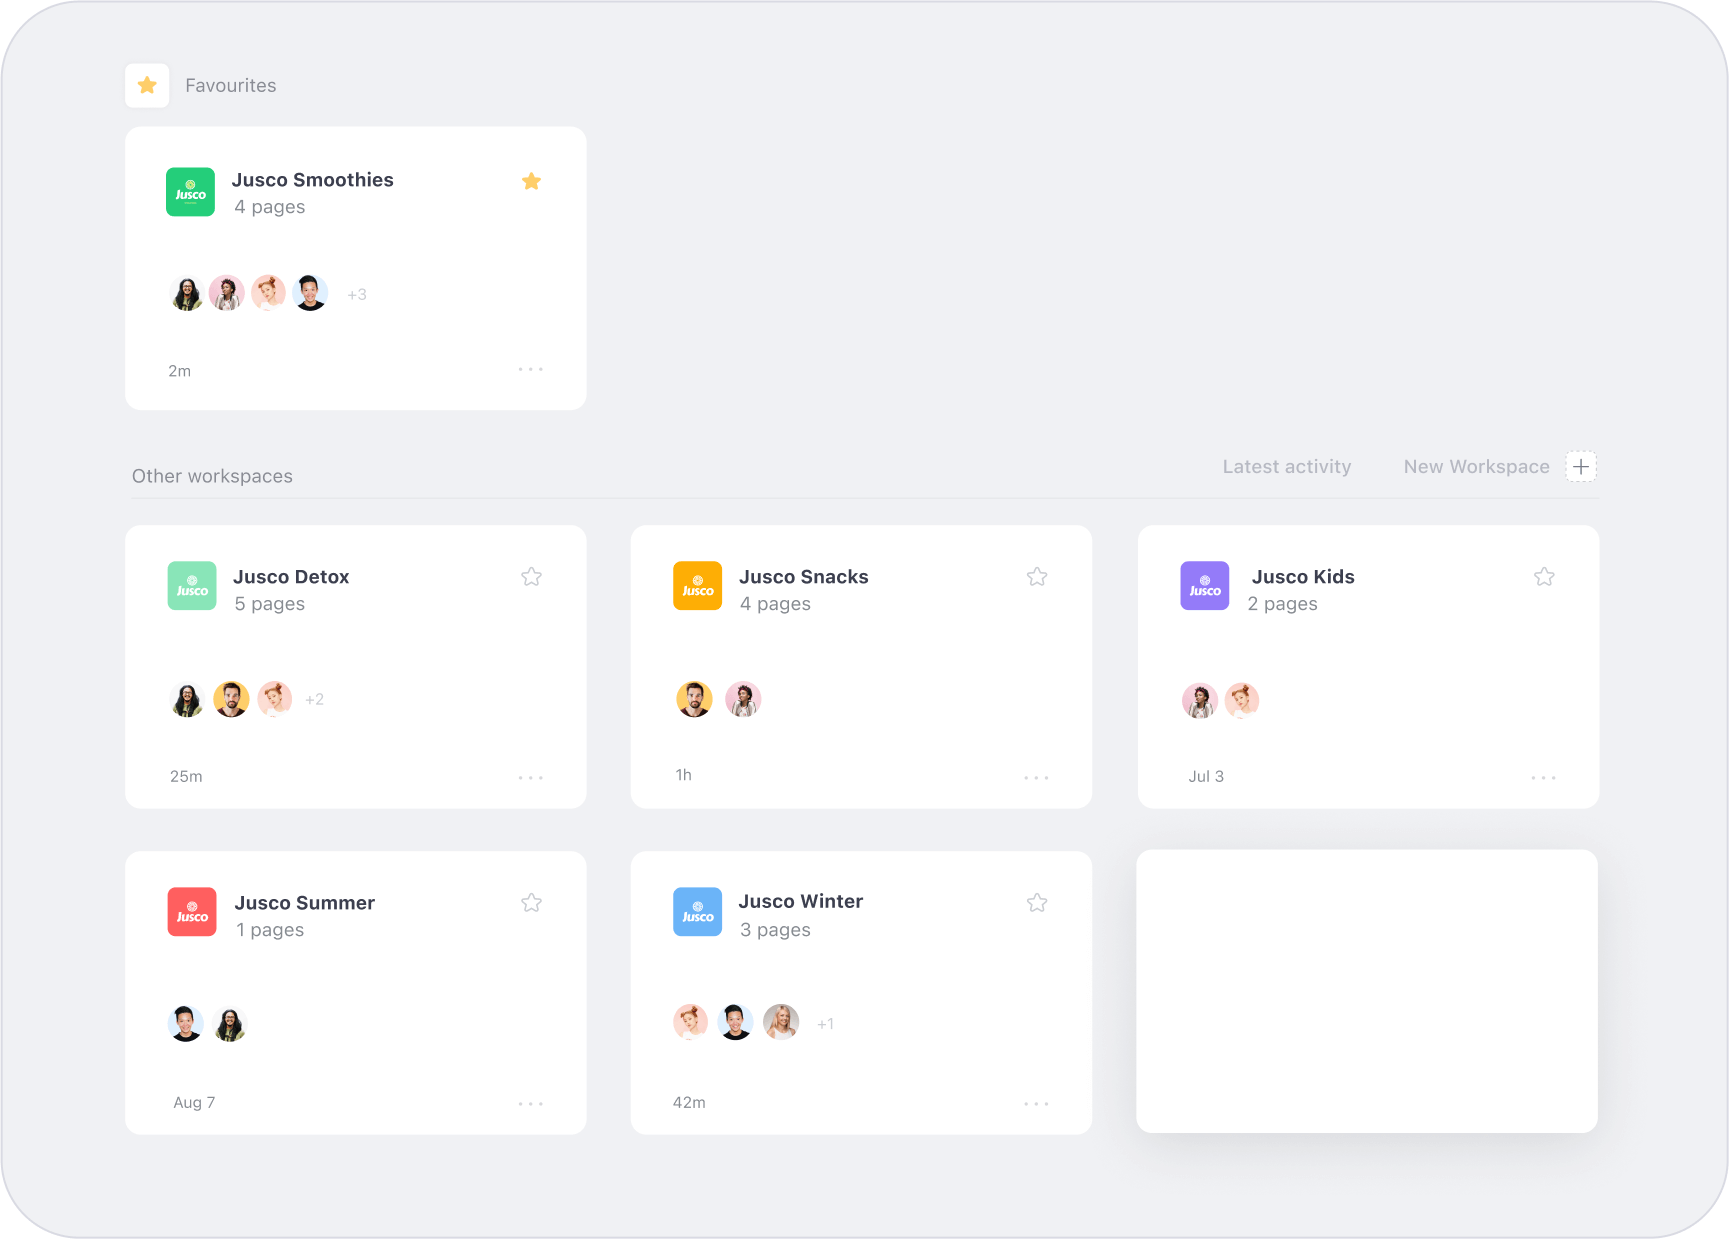The height and width of the screenshot is (1239, 1729).
Task: Click the Jusco Summer red logo
Action: [x=191, y=911]
